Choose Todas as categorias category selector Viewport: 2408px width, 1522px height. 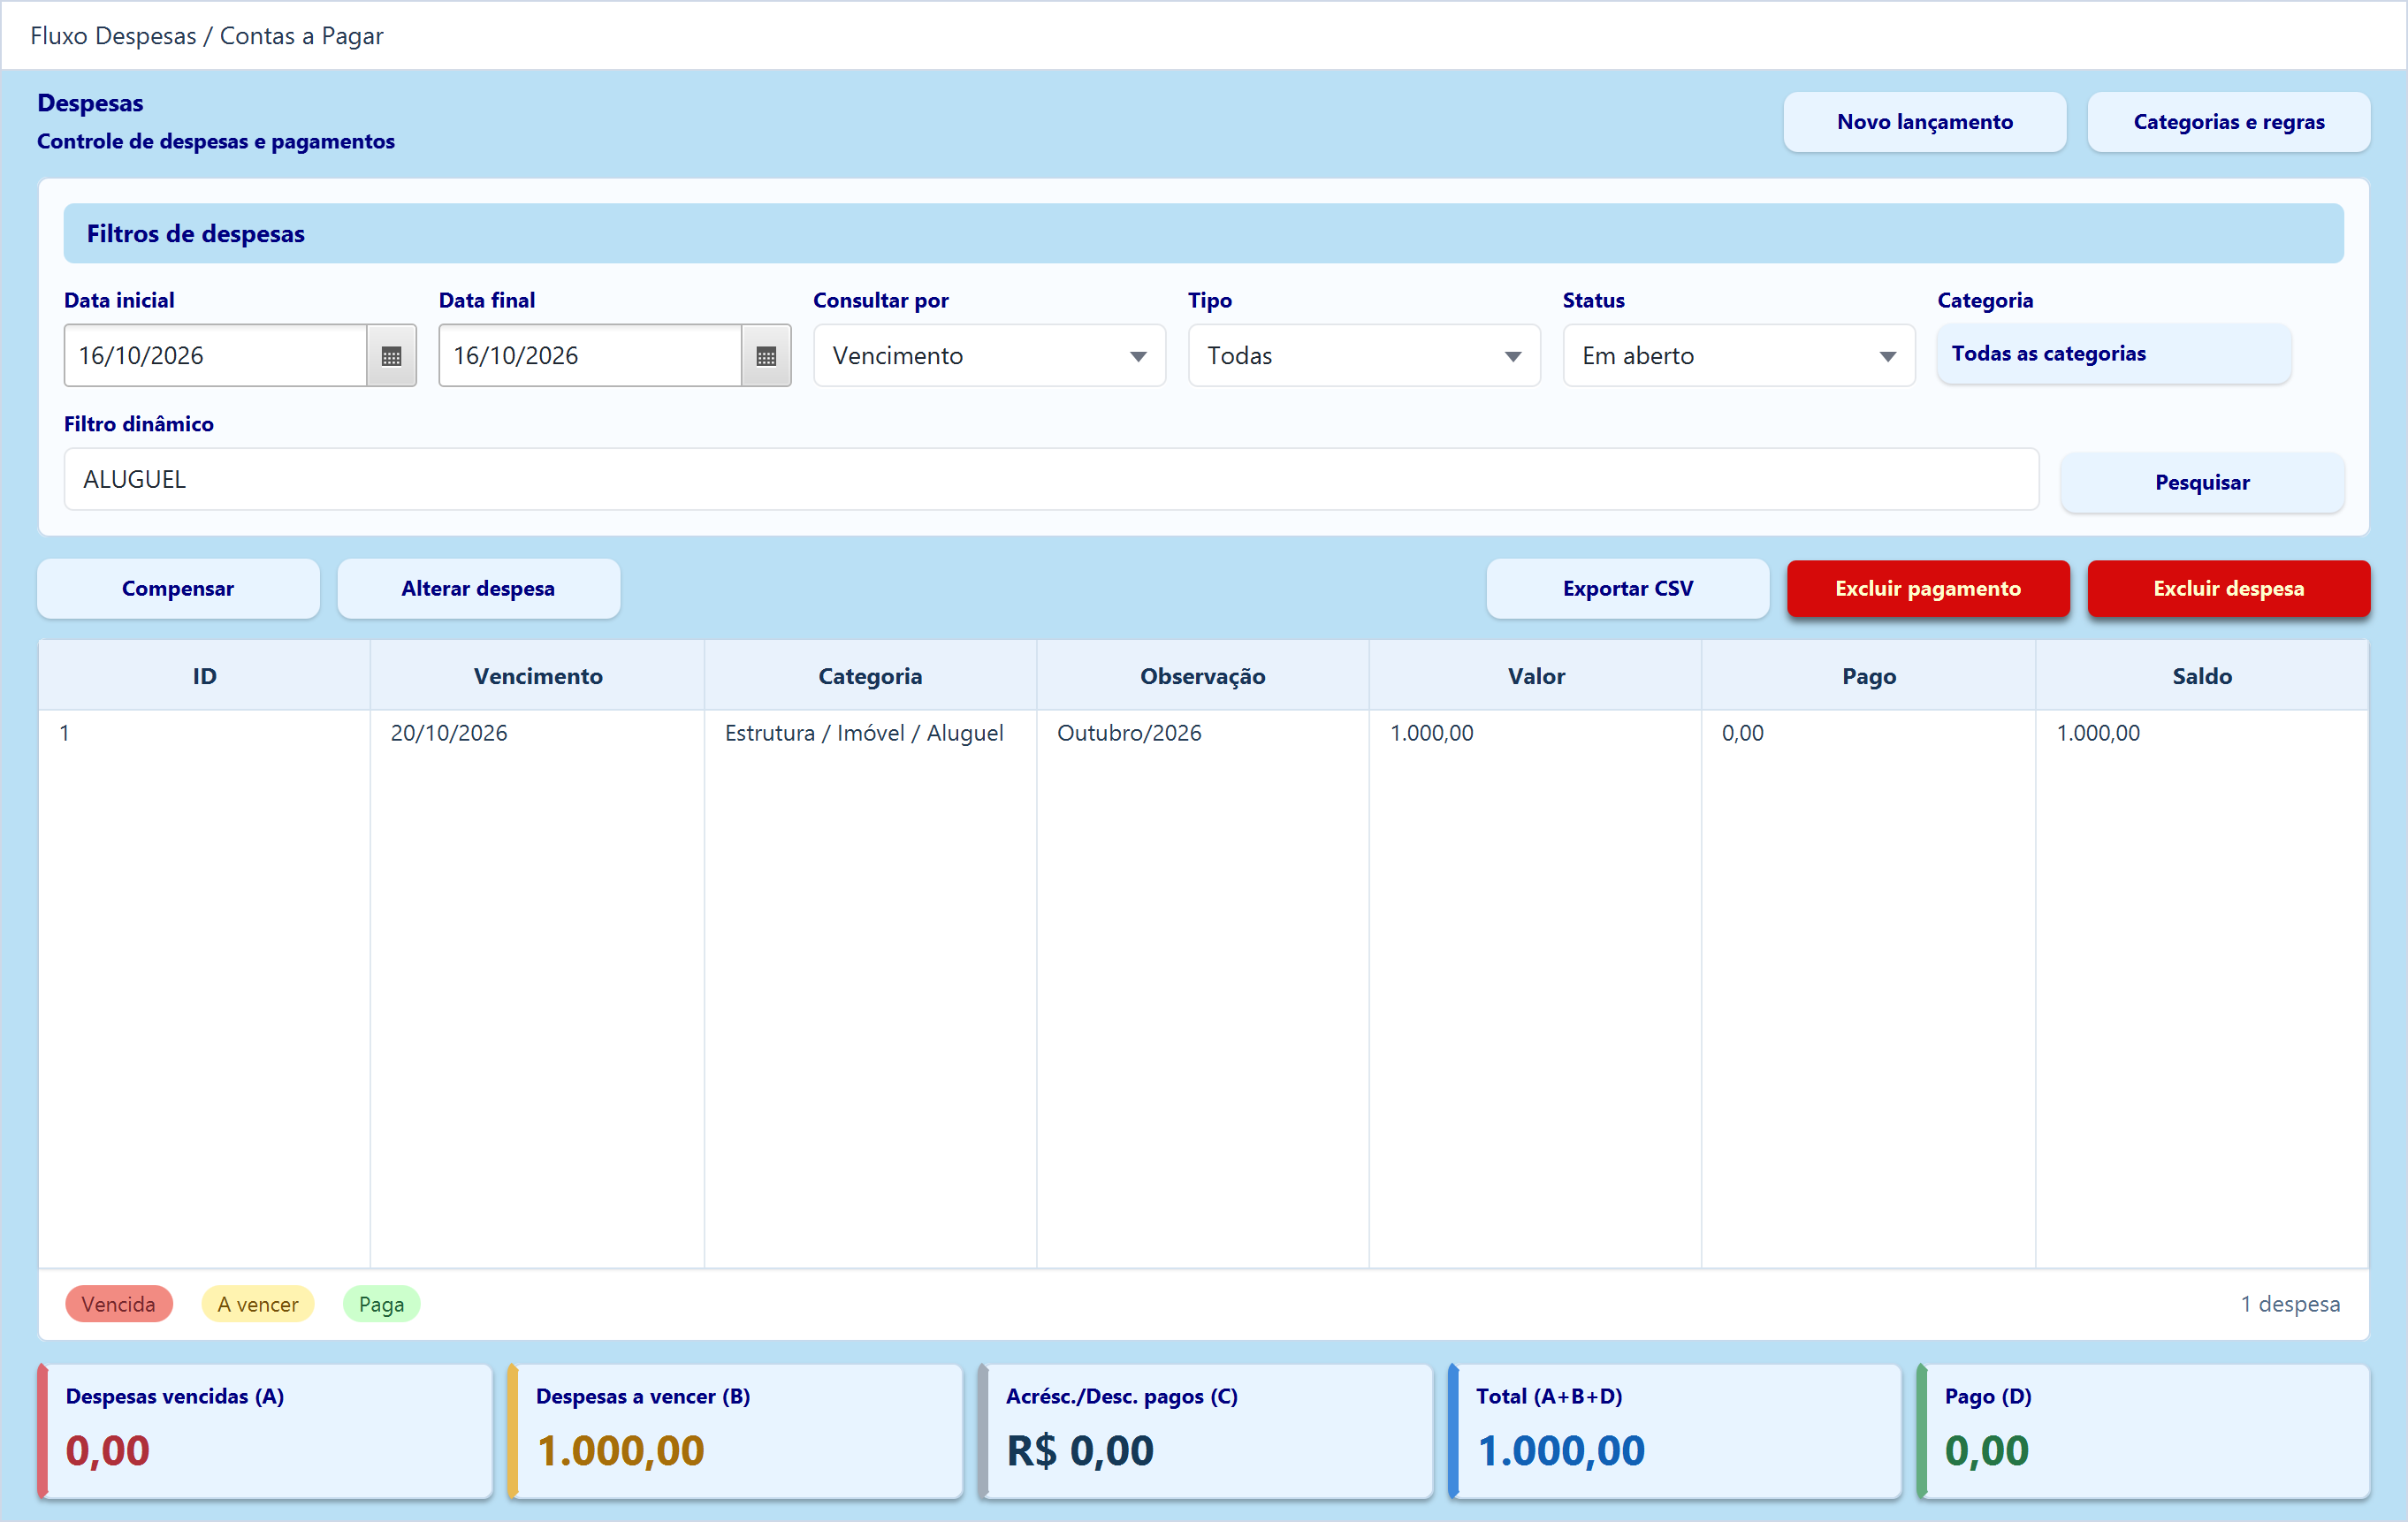[x=2114, y=354]
